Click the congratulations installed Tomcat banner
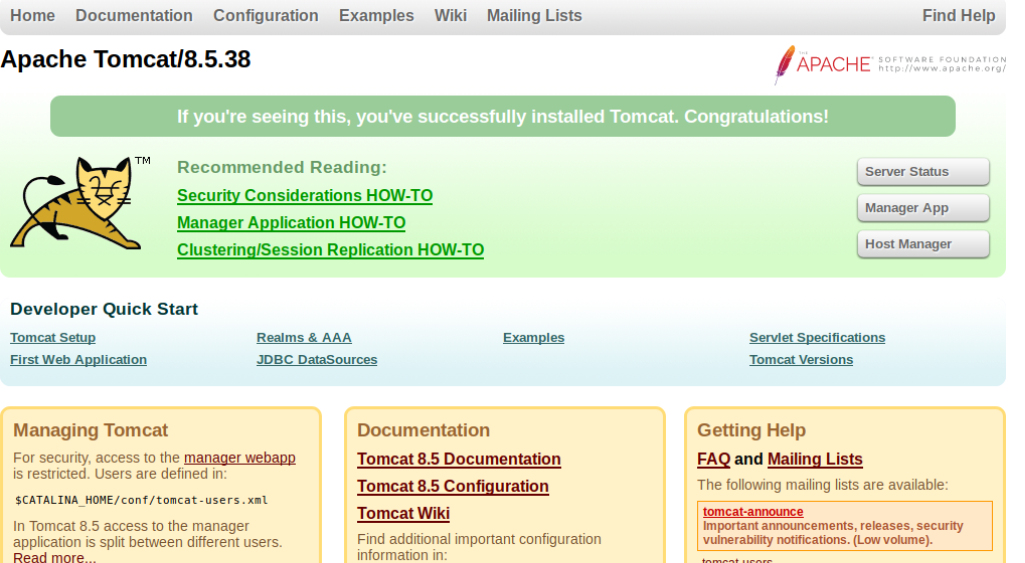 click(503, 116)
